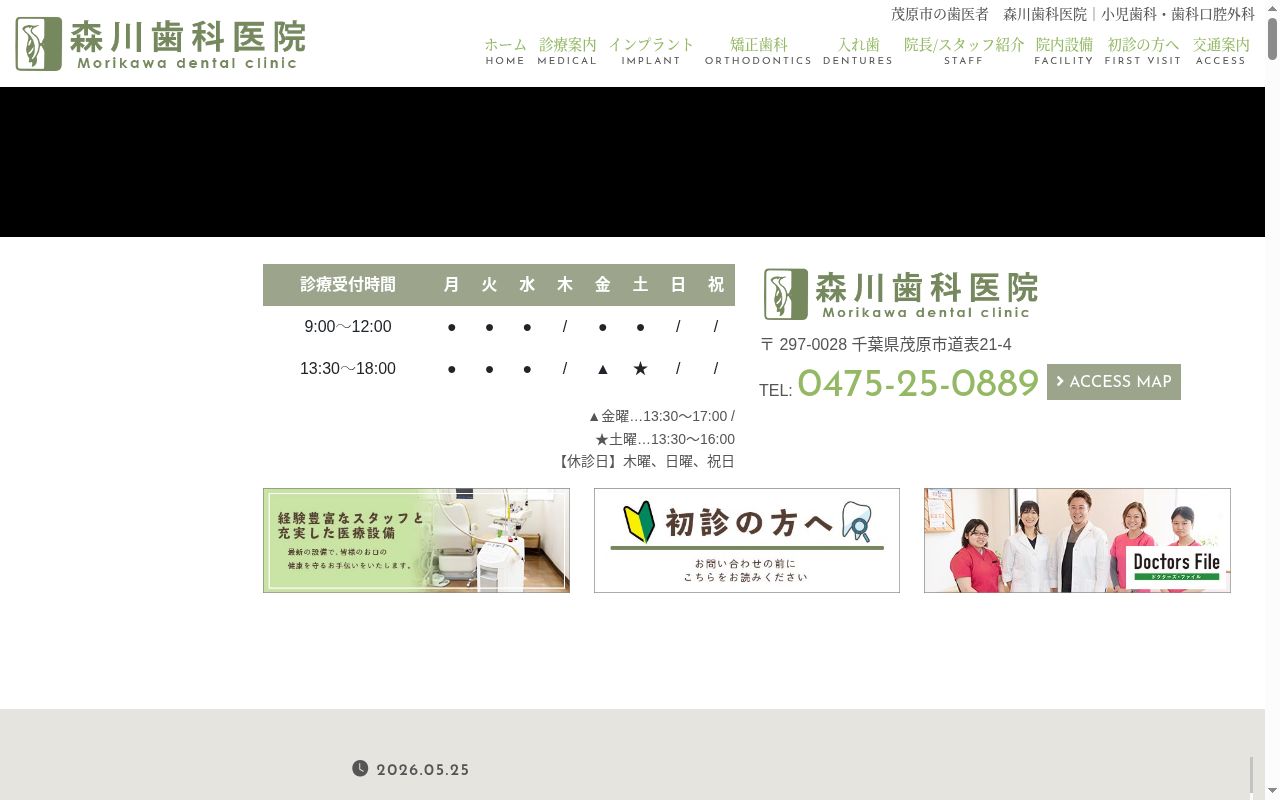Open the ホーム HOME menu item
The width and height of the screenshot is (1280, 800).
(505, 51)
